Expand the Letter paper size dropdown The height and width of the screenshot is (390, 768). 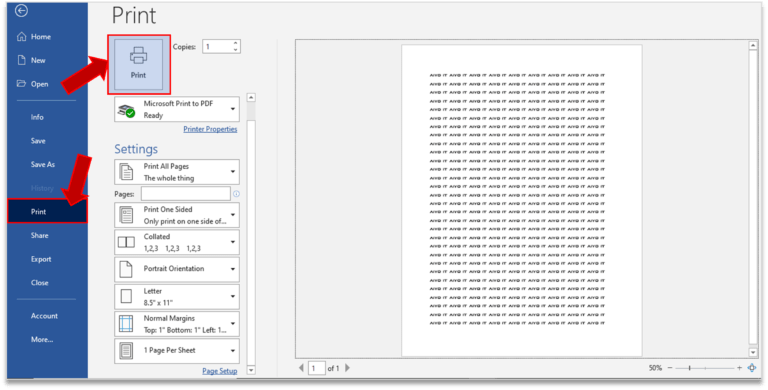(177, 296)
